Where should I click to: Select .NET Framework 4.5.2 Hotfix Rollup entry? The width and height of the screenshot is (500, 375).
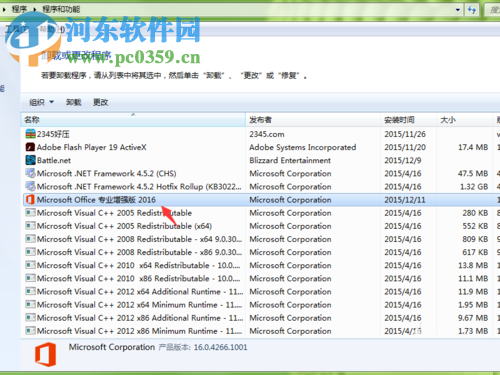click(139, 186)
